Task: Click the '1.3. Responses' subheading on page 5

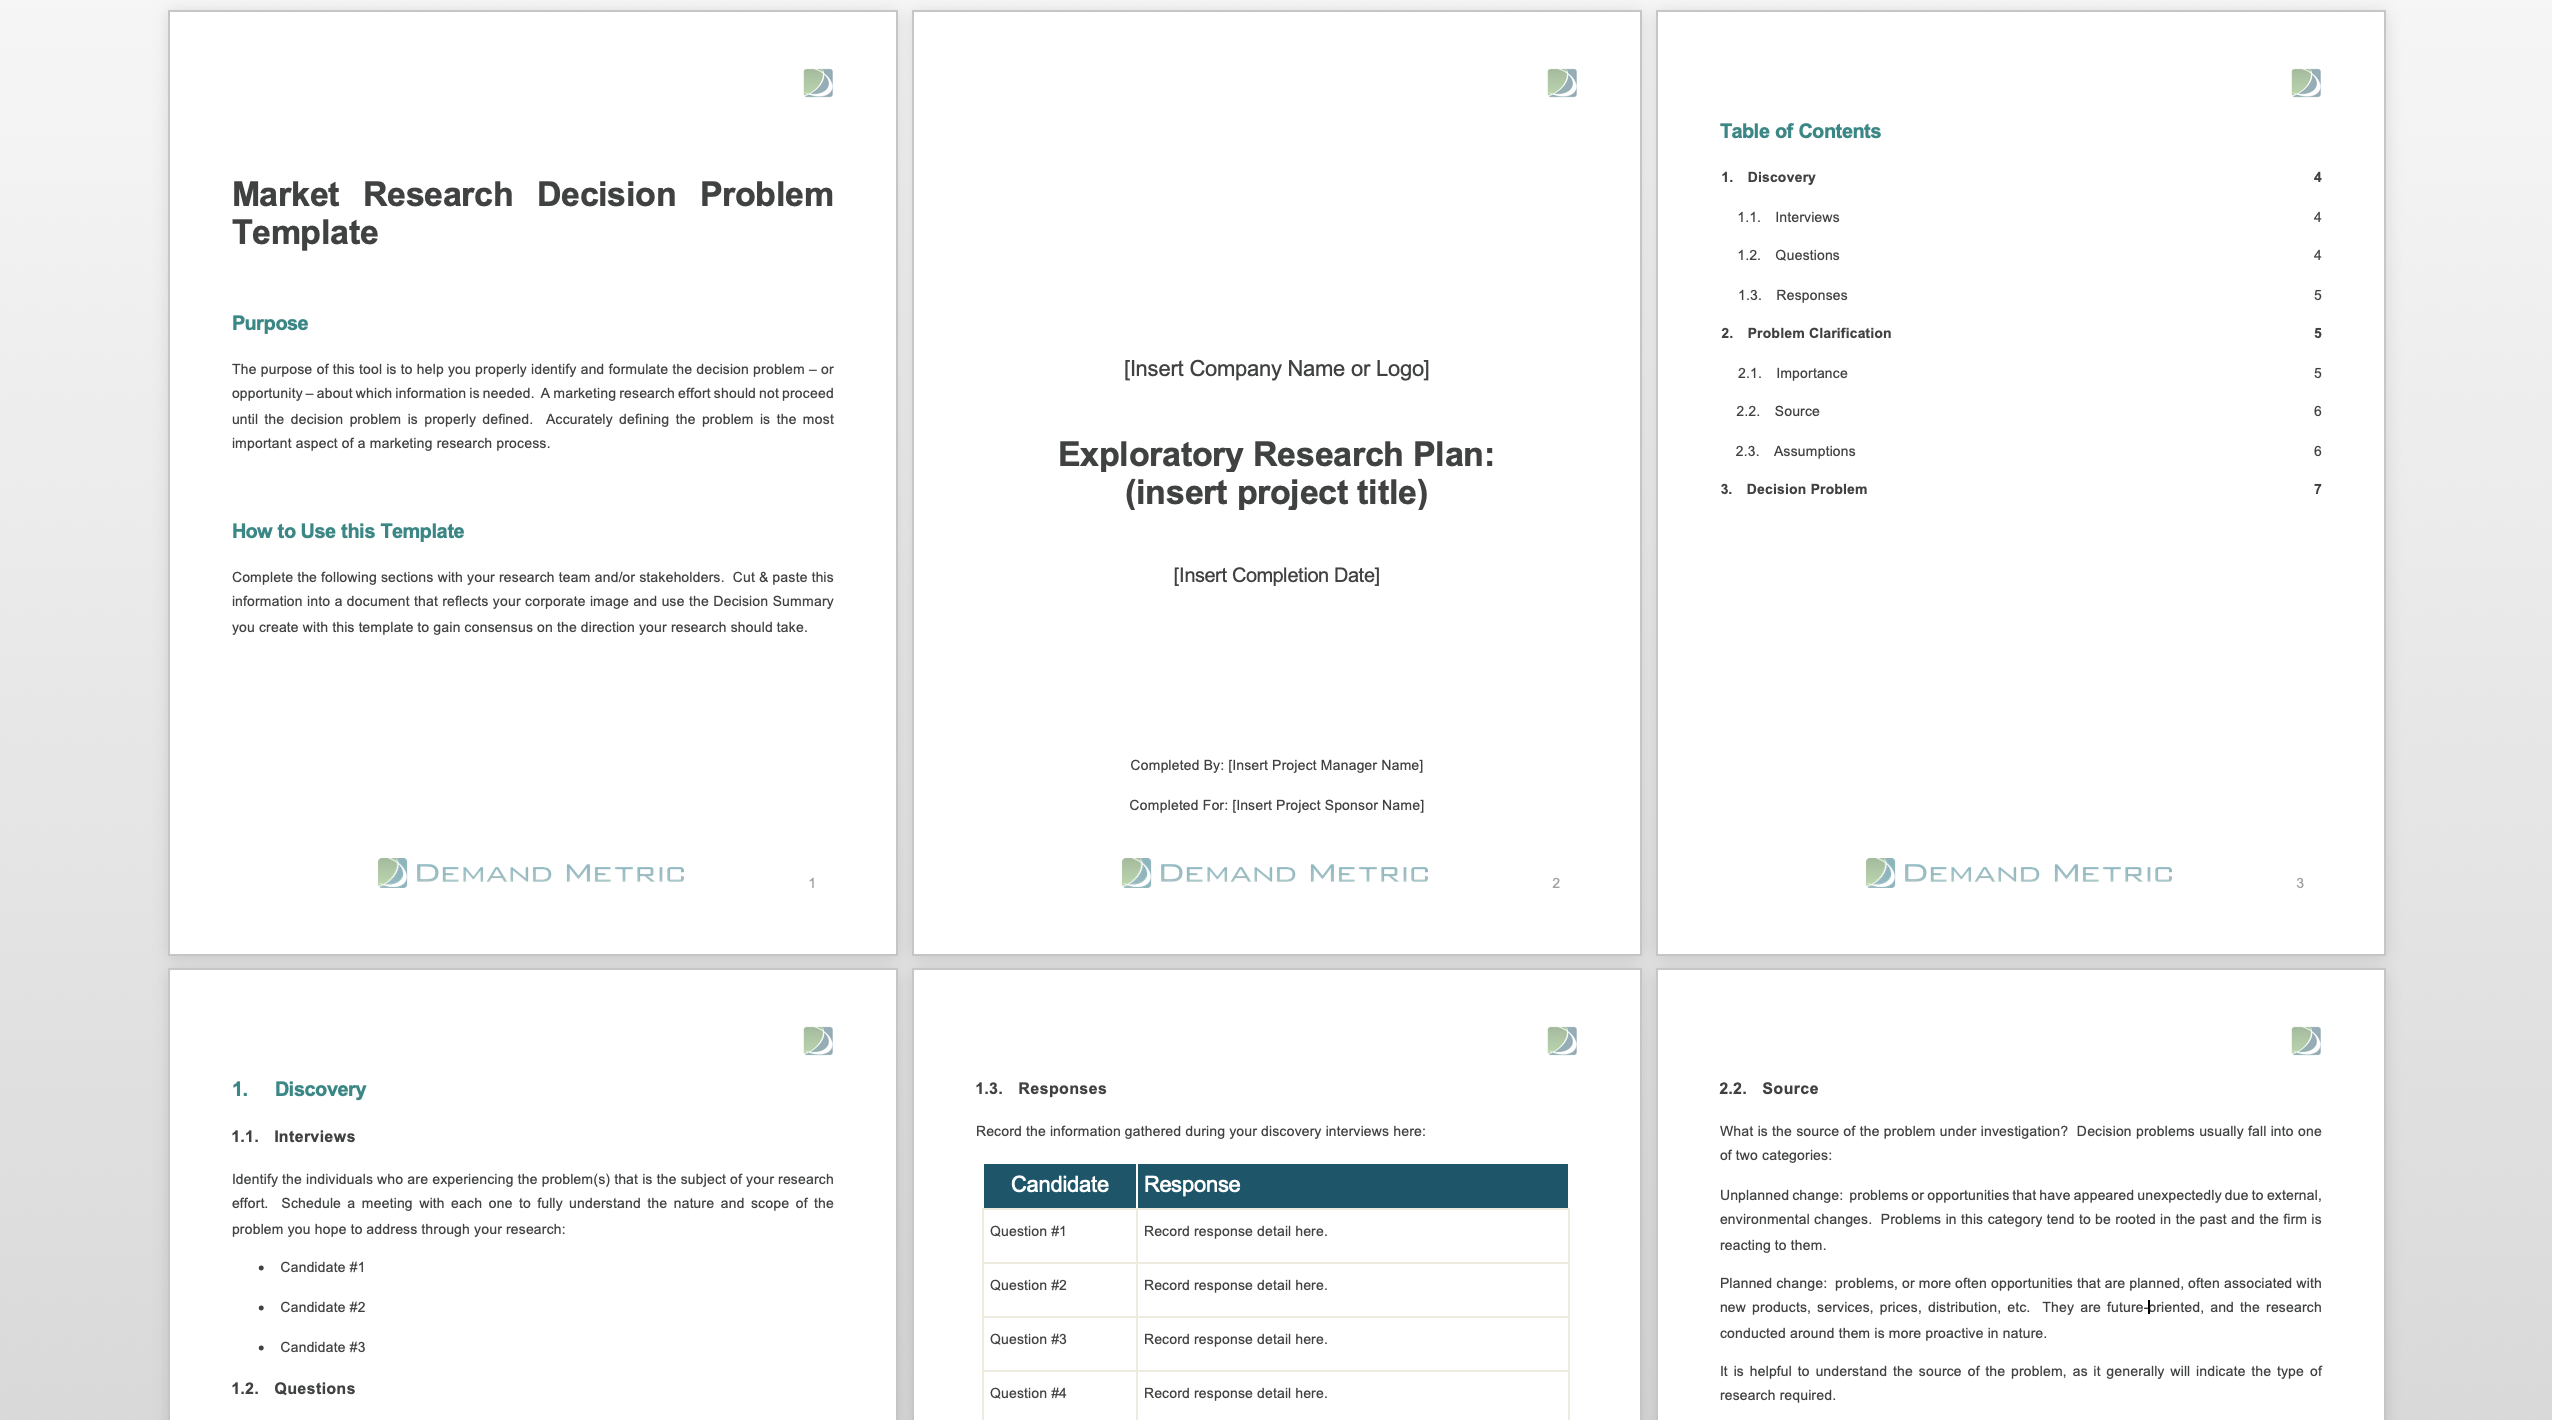Action: 1041,1088
